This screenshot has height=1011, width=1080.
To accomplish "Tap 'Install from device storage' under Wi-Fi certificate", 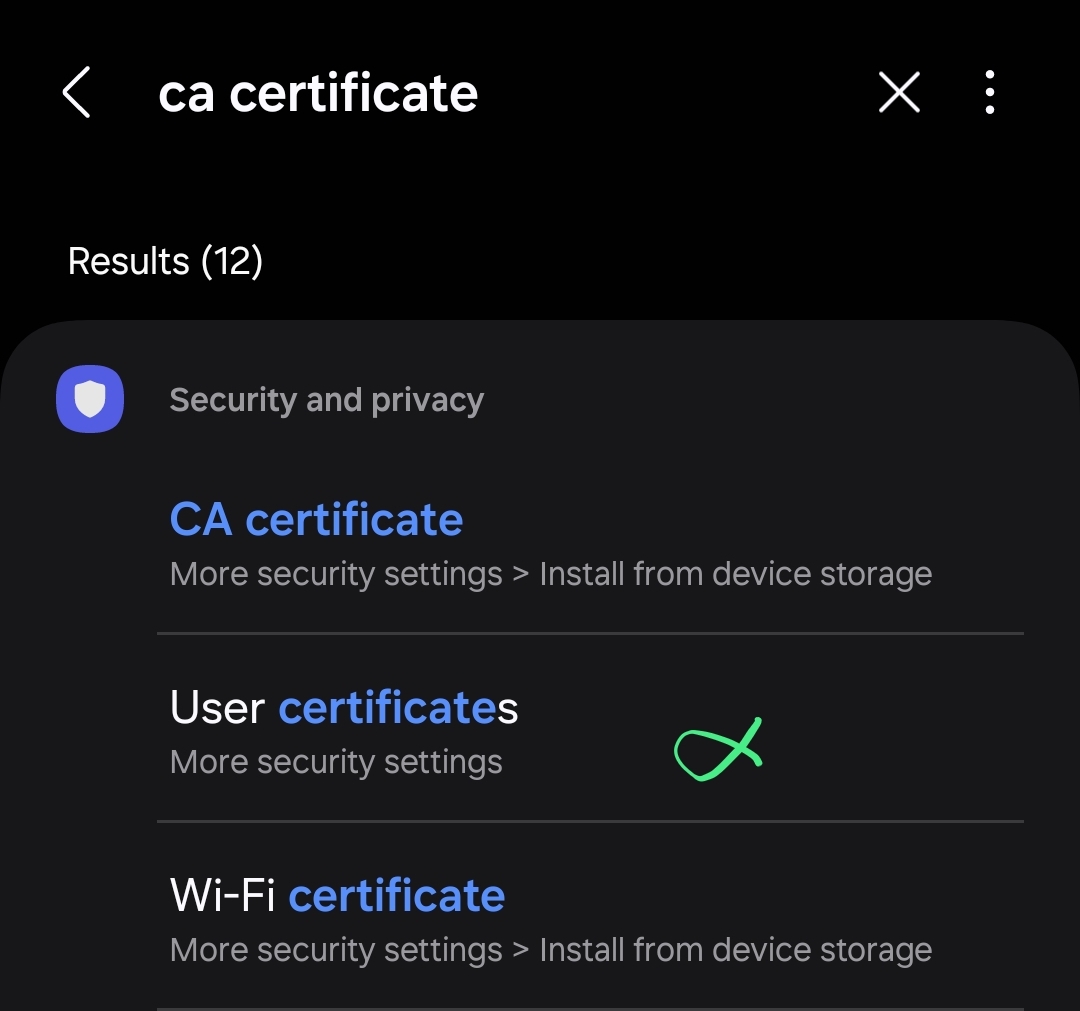I will 736,950.
